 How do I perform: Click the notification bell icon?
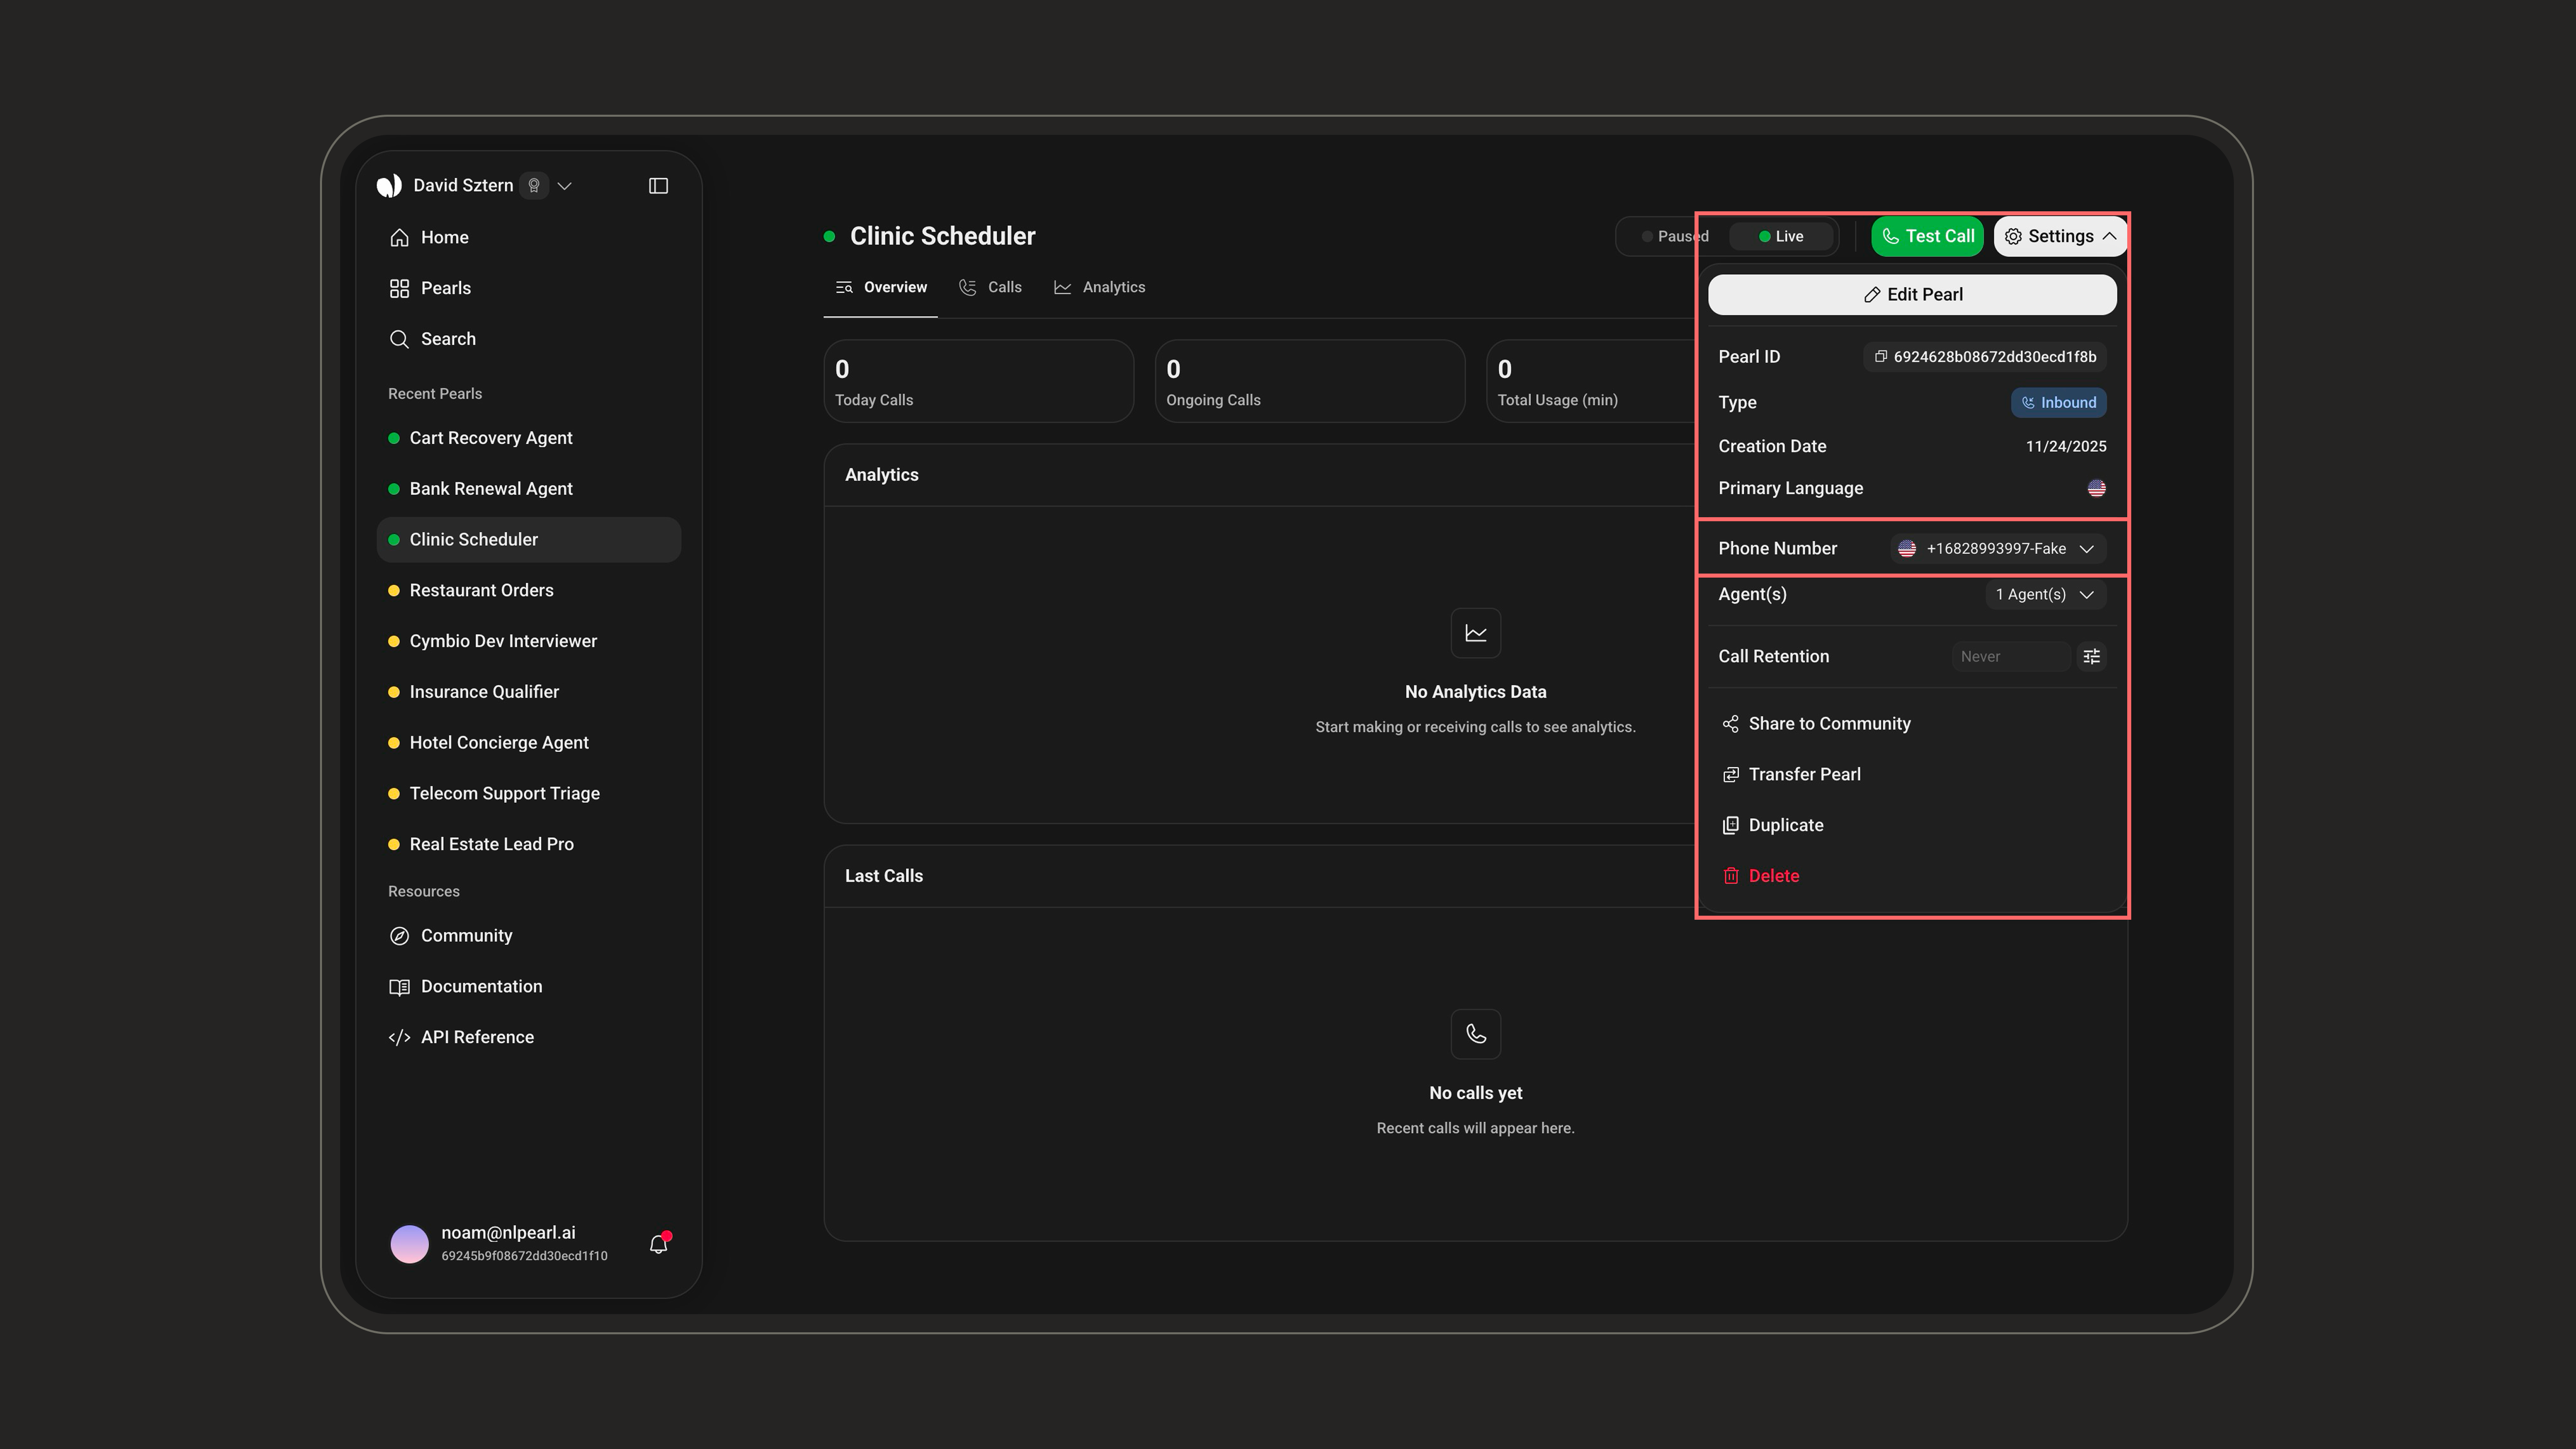658,1244
